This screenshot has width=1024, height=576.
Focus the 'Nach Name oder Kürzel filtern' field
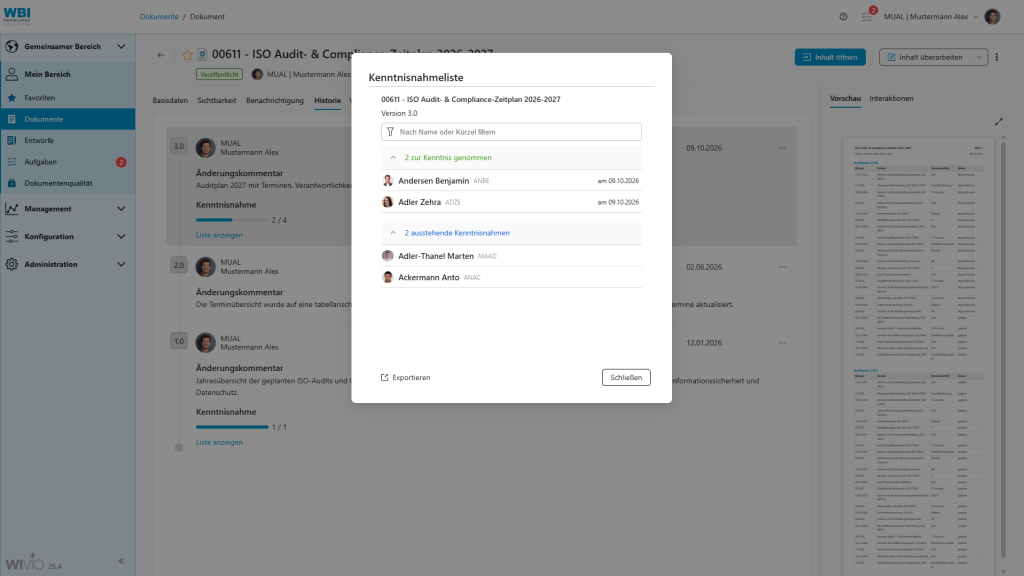pos(511,132)
